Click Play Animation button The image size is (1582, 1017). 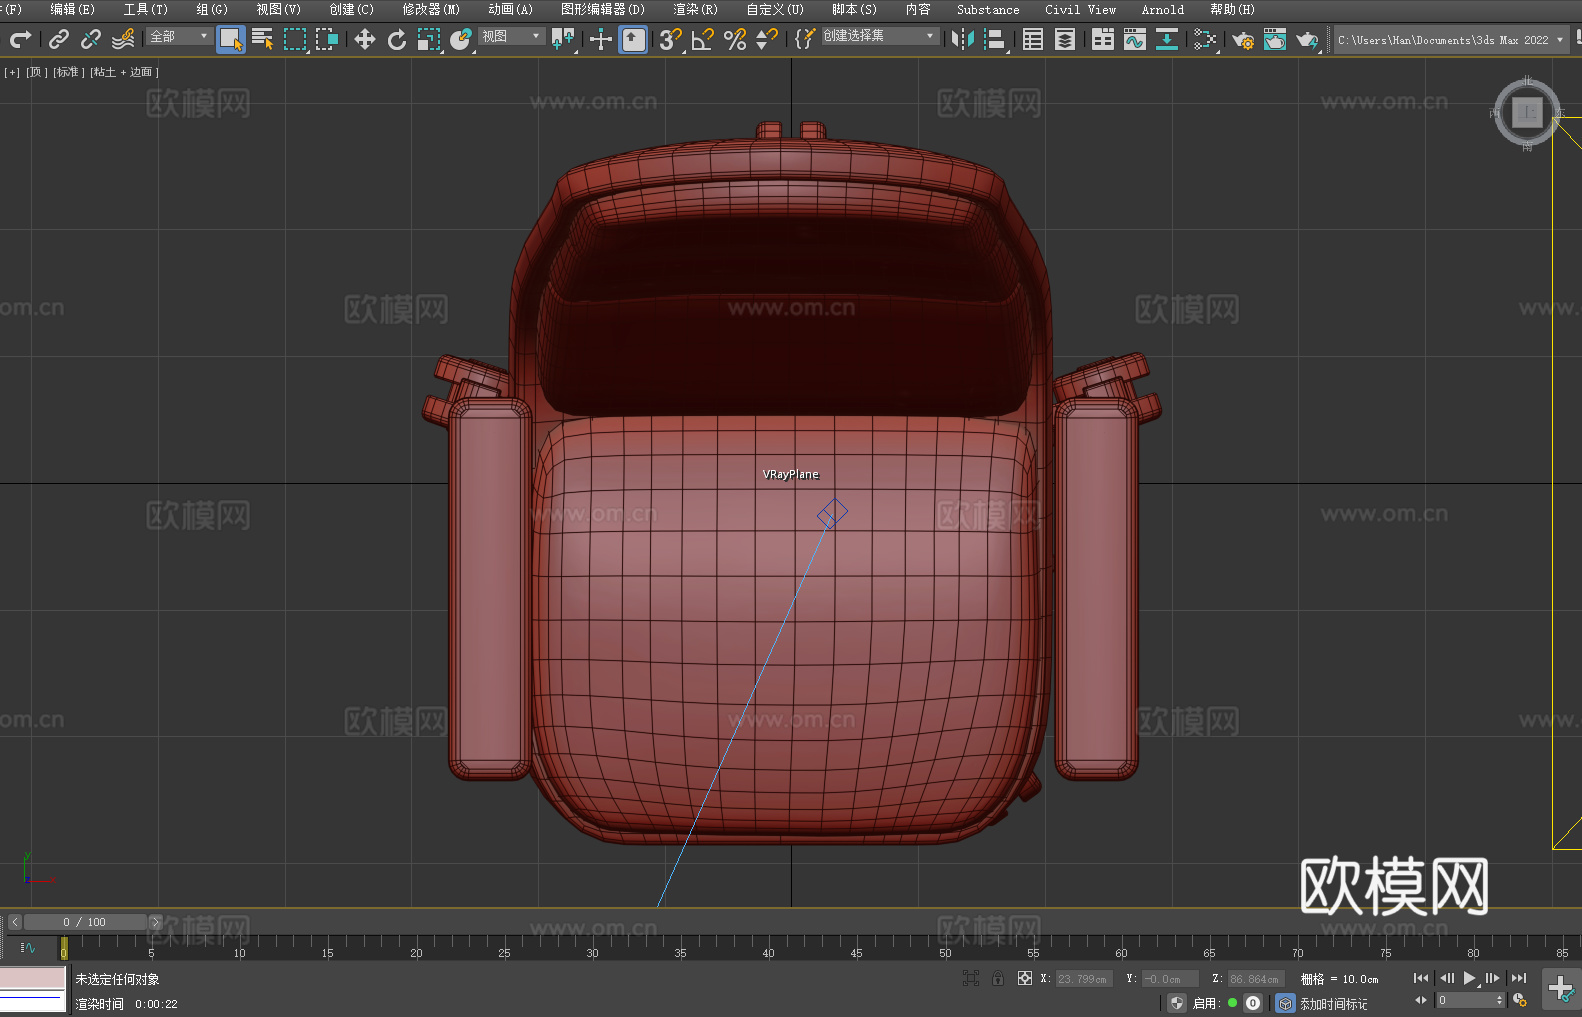point(1470,978)
